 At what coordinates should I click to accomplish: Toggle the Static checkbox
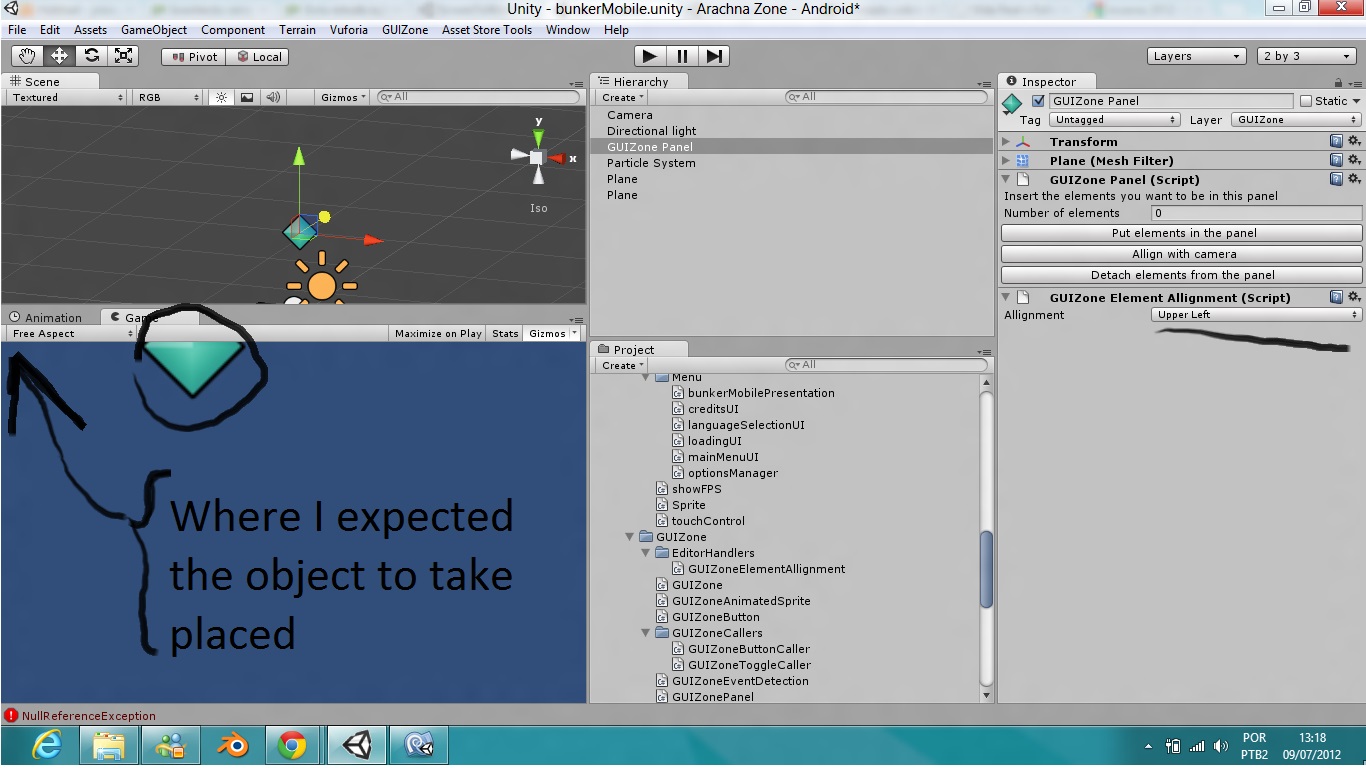click(x=1306, y=101)
